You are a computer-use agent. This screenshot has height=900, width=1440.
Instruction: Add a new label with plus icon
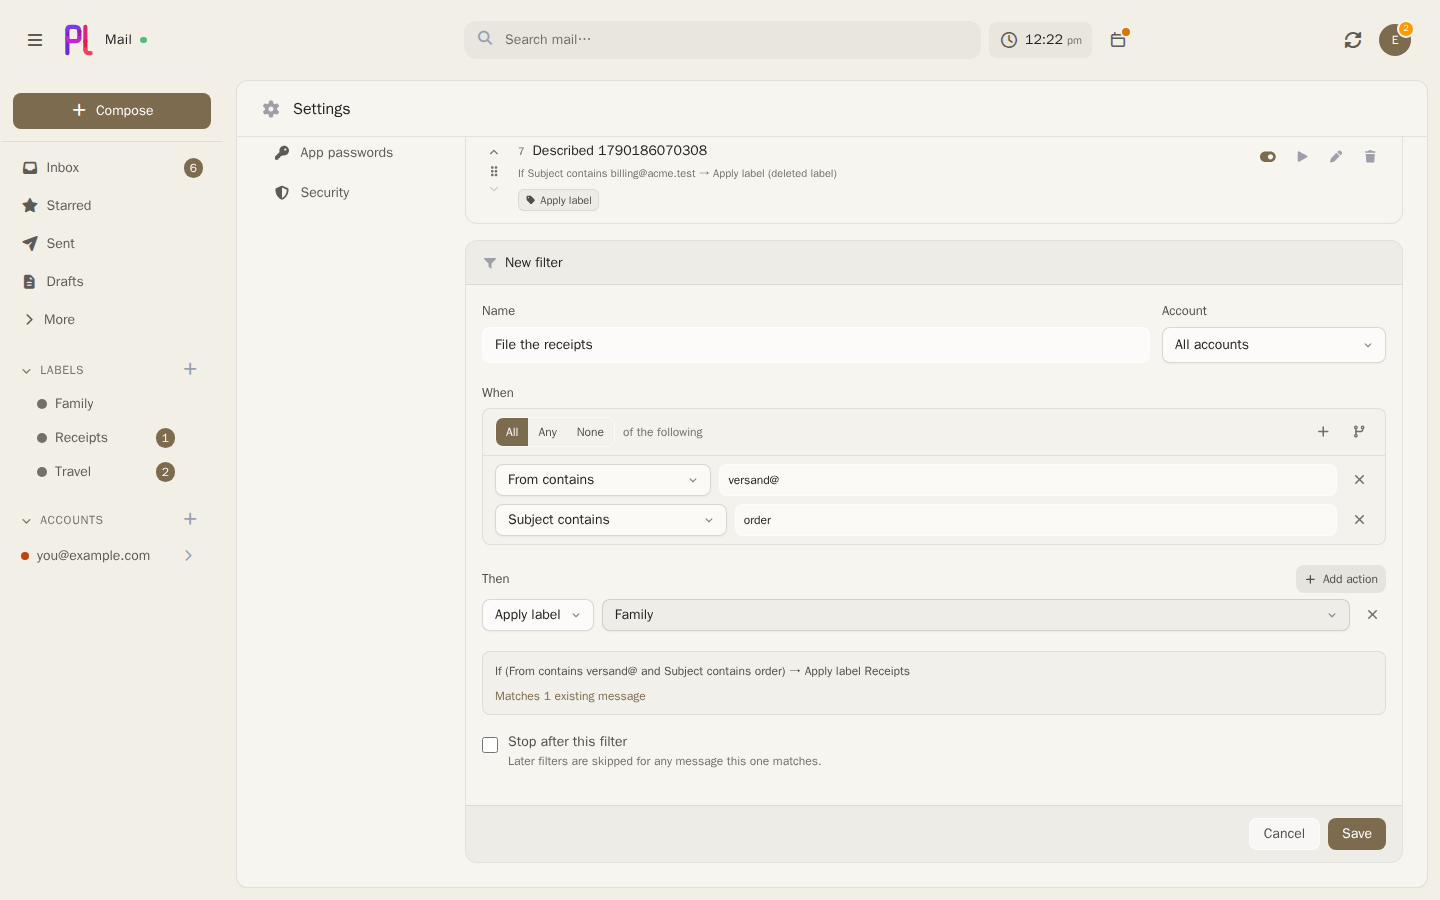tap(190, 369)
